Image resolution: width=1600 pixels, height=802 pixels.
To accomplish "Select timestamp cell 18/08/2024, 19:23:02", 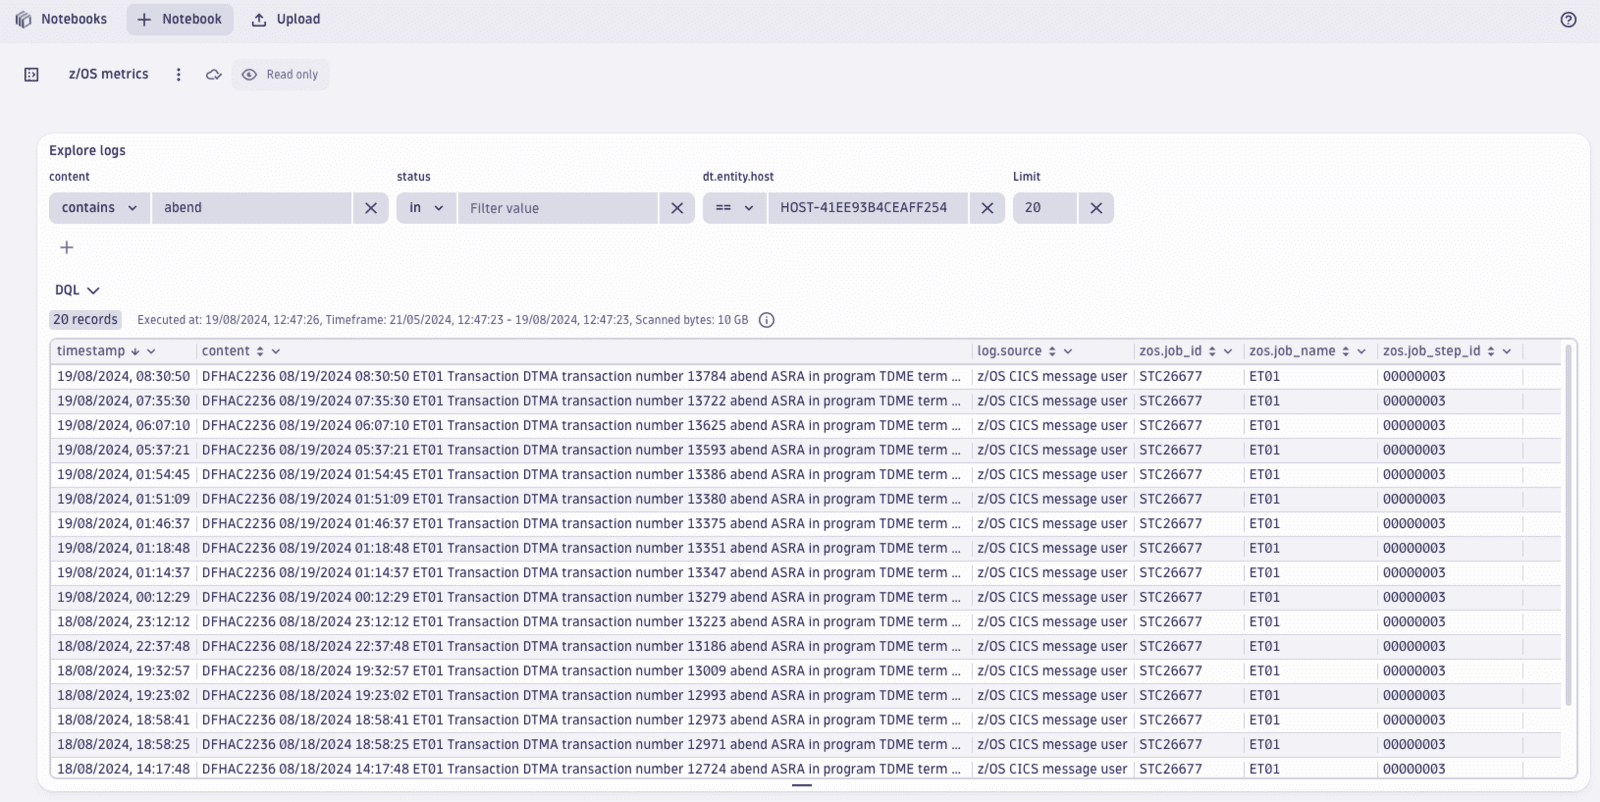I will [123, 695].
